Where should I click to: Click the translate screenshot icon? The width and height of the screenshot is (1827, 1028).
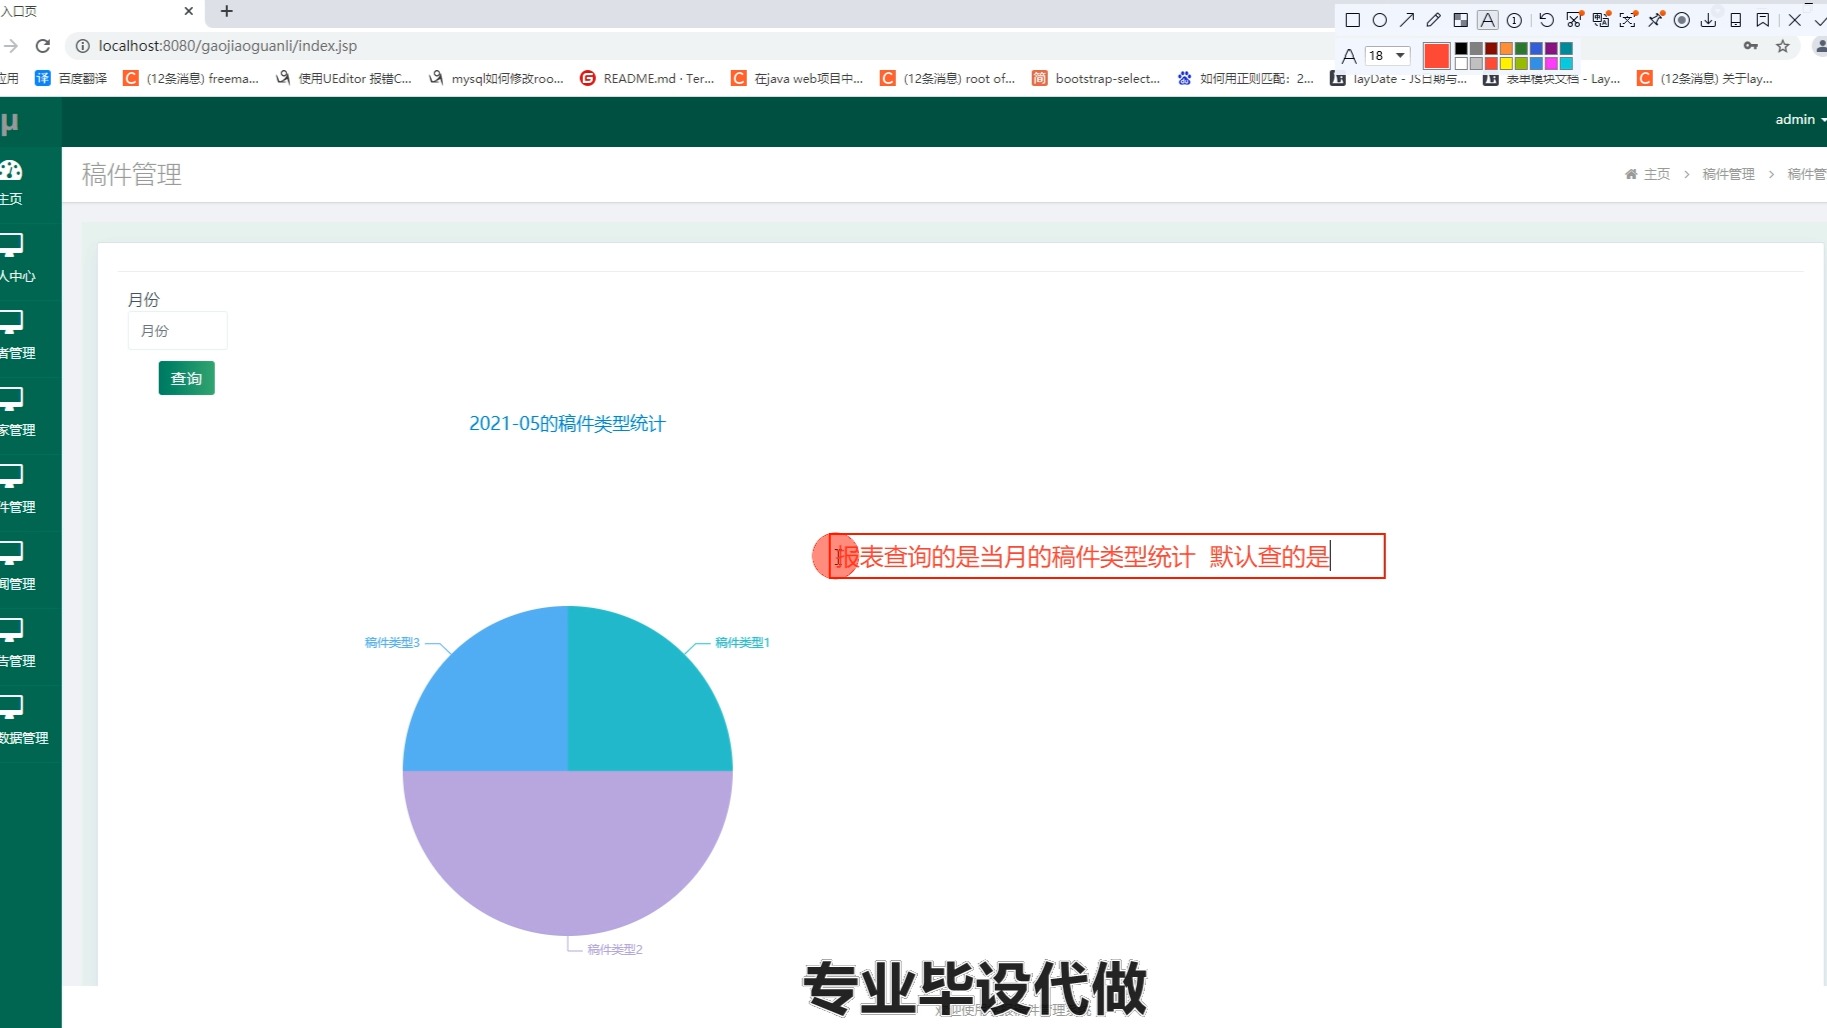coord(1601,20)
